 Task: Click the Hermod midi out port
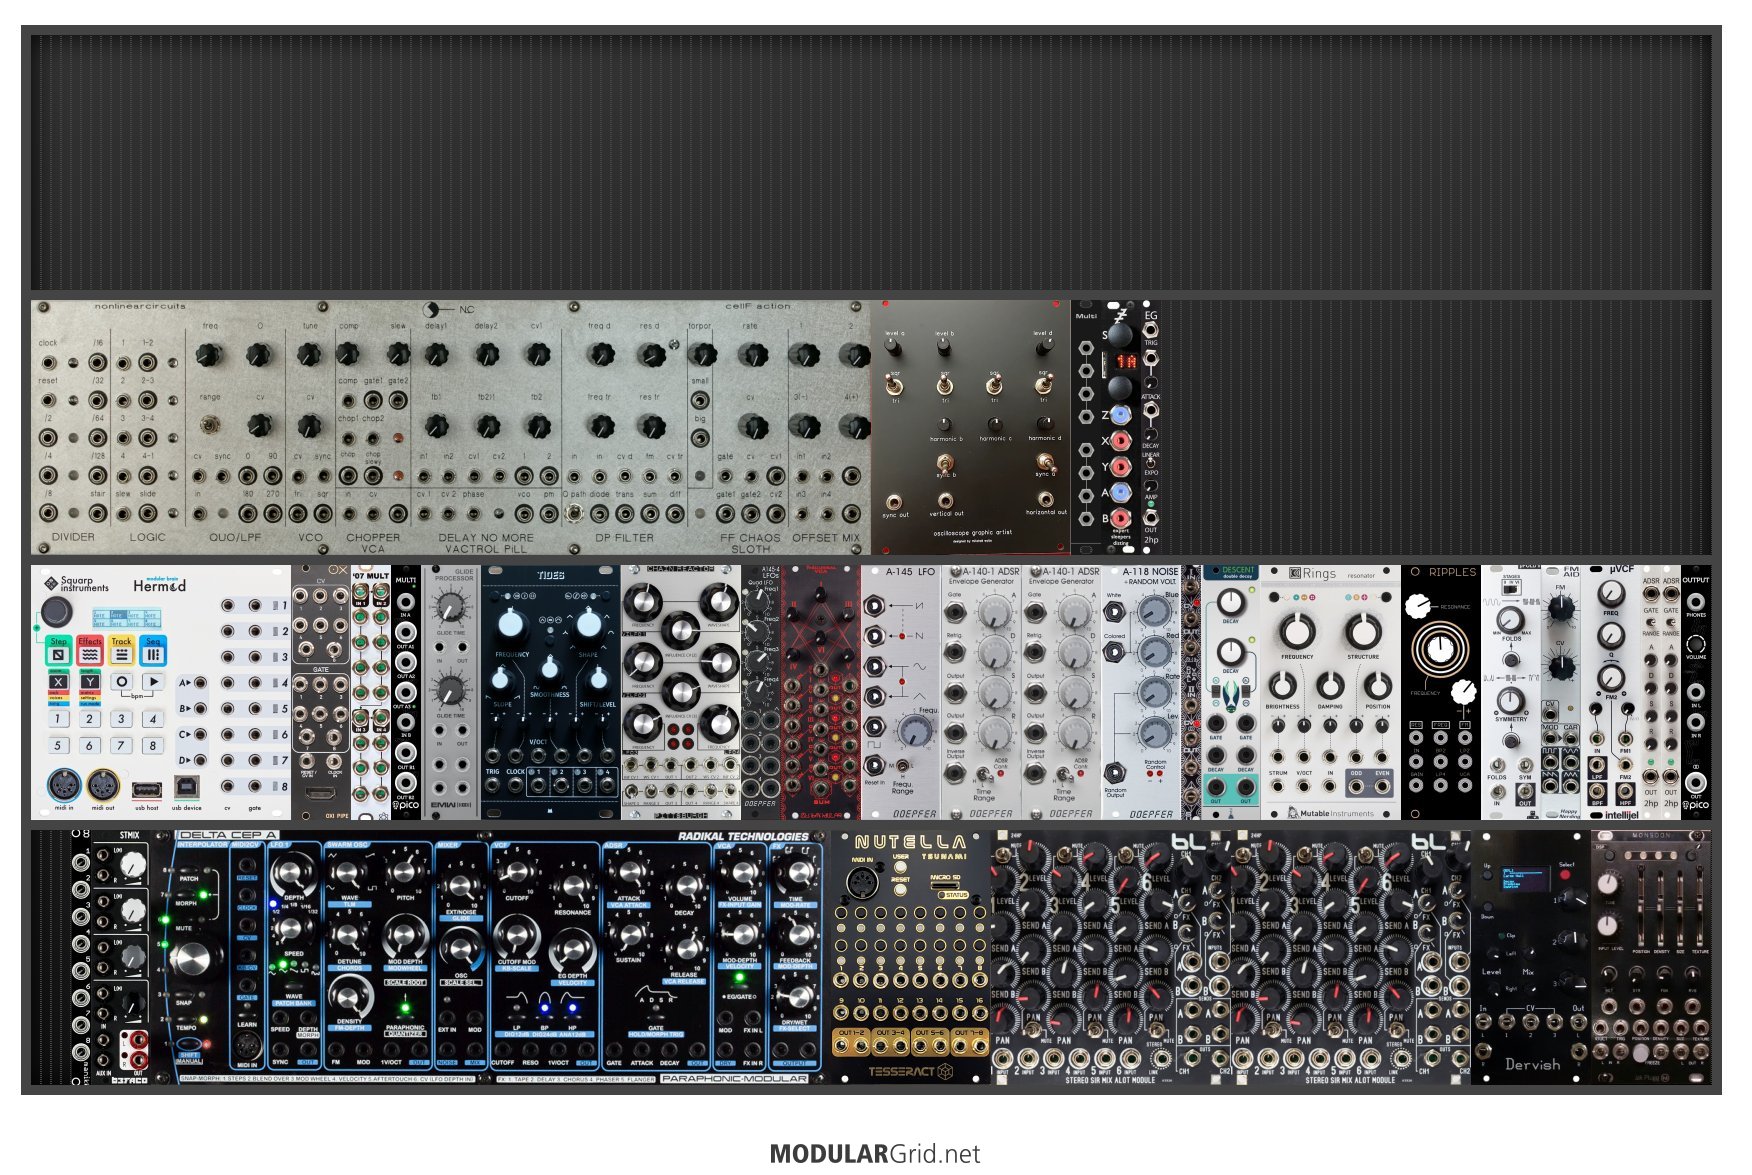103,786
